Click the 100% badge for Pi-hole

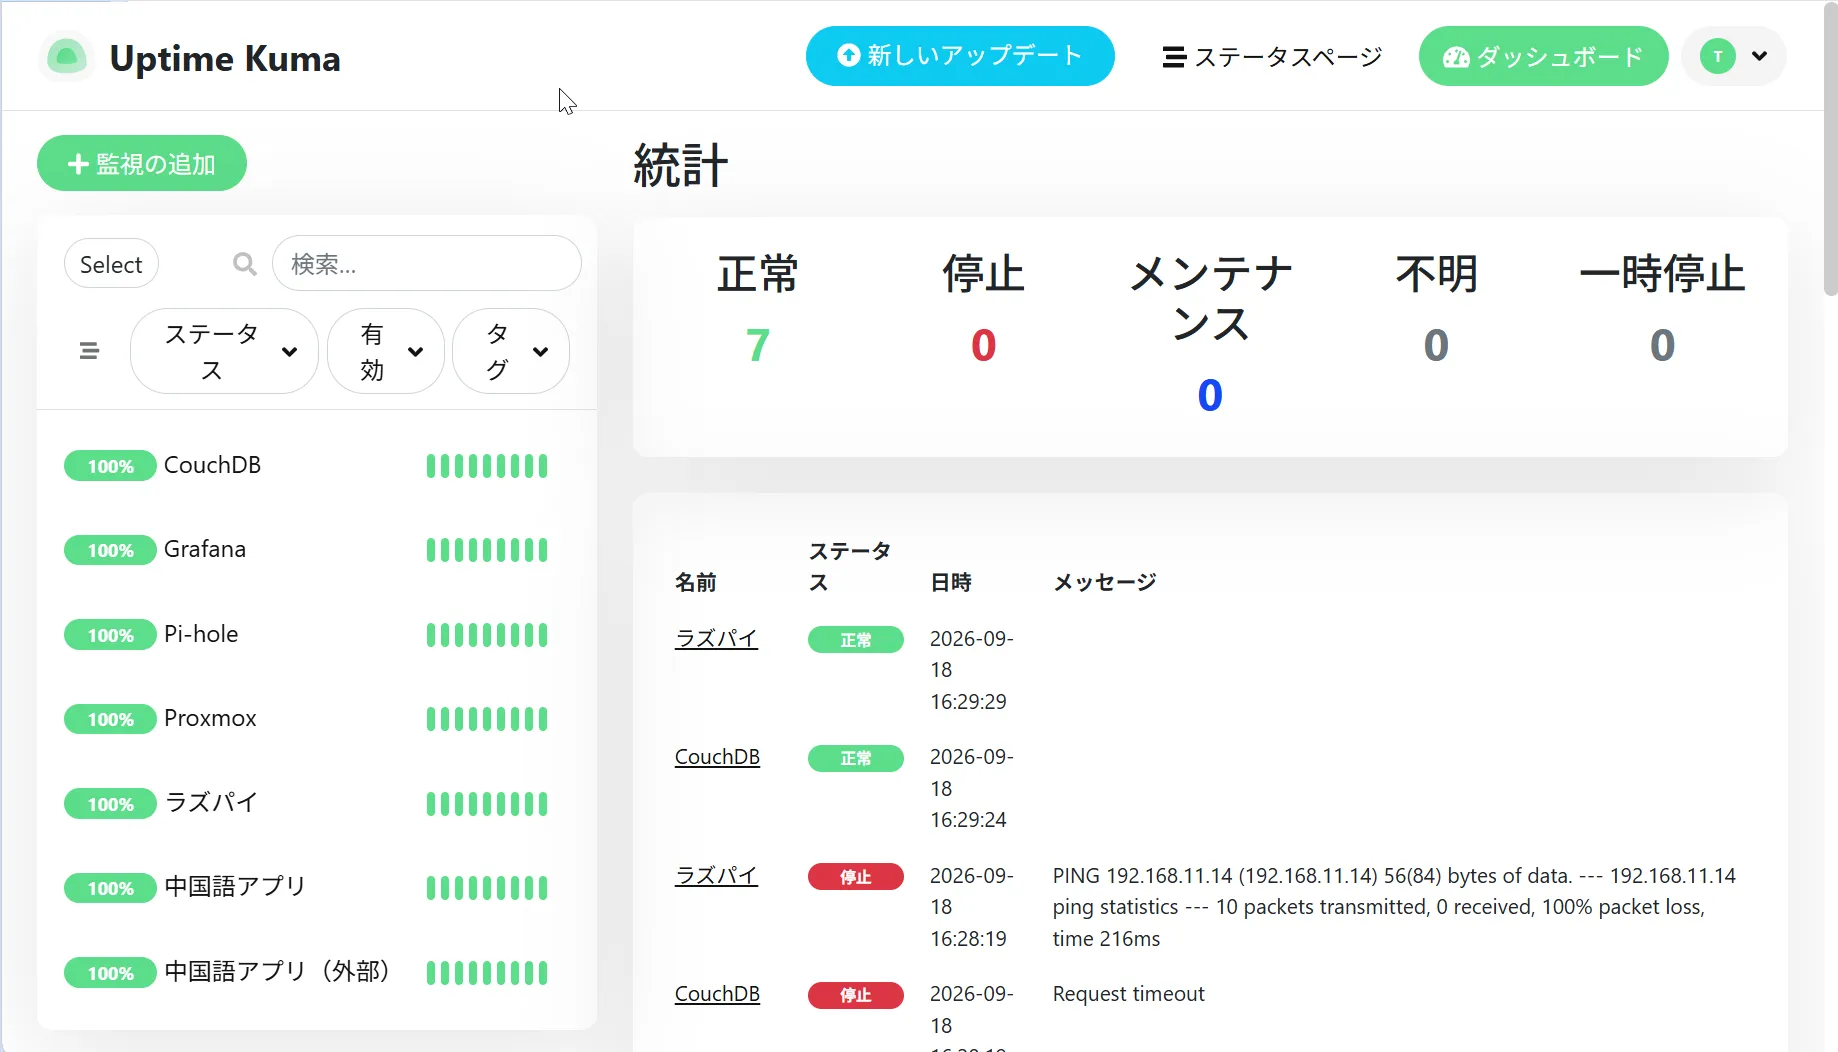110,635
